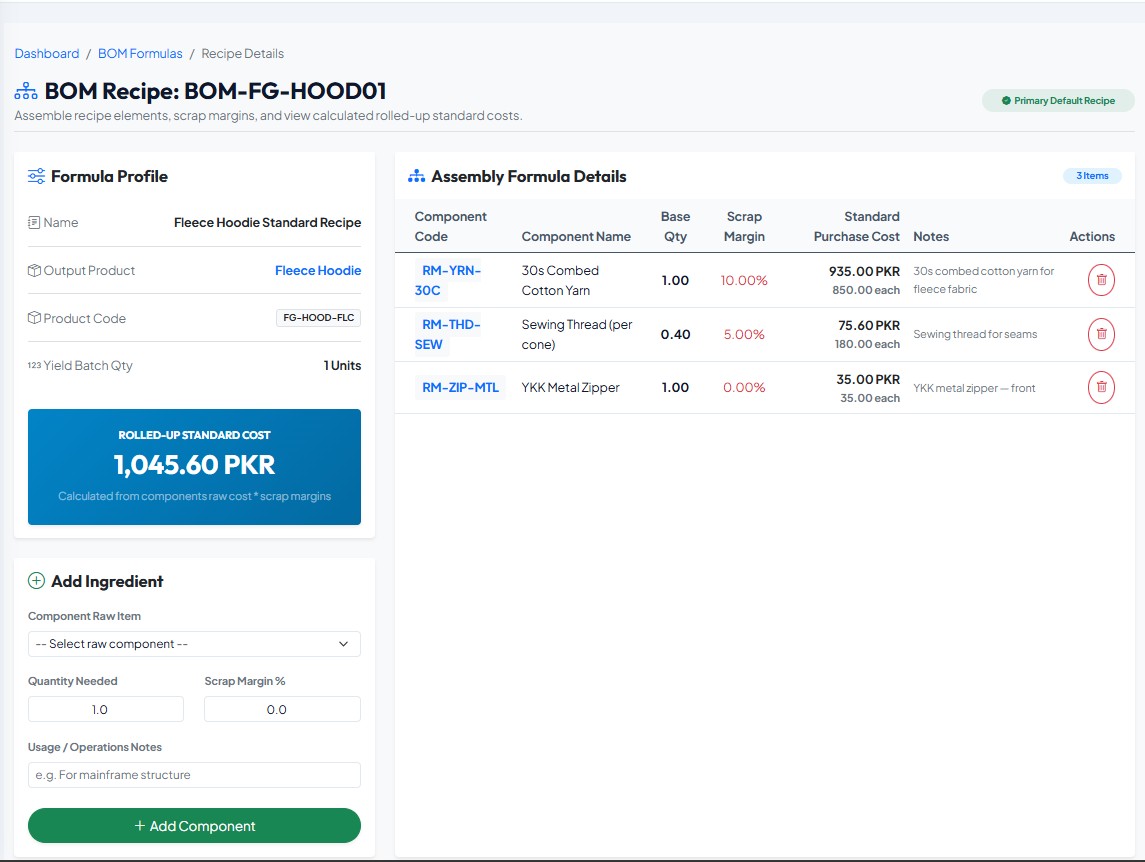The image size is (1145, 862).
Task: Click the Output Product box icon
Action: [34, 270]
